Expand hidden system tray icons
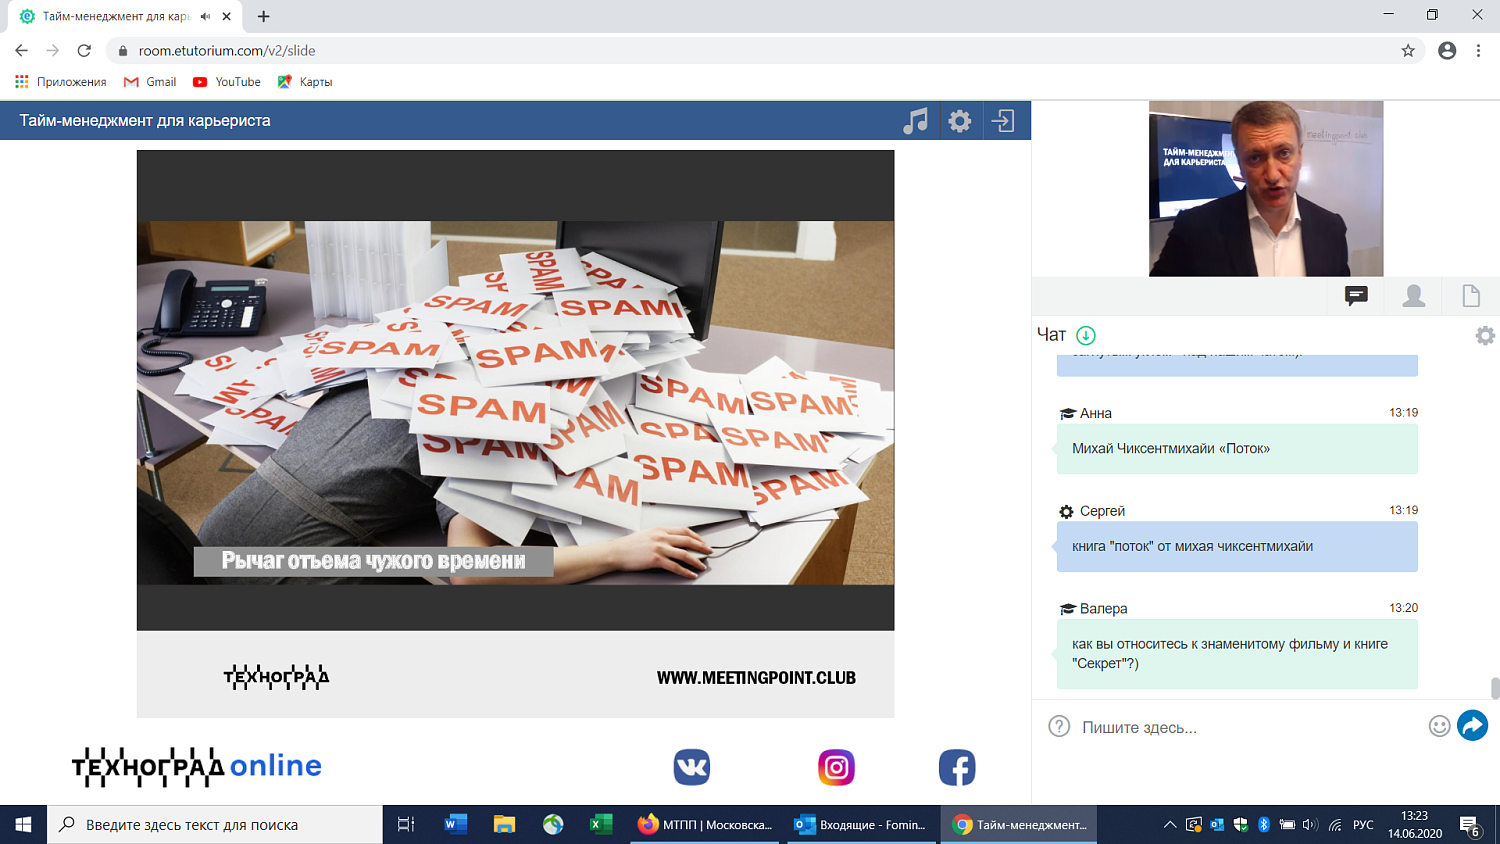 1169,825
